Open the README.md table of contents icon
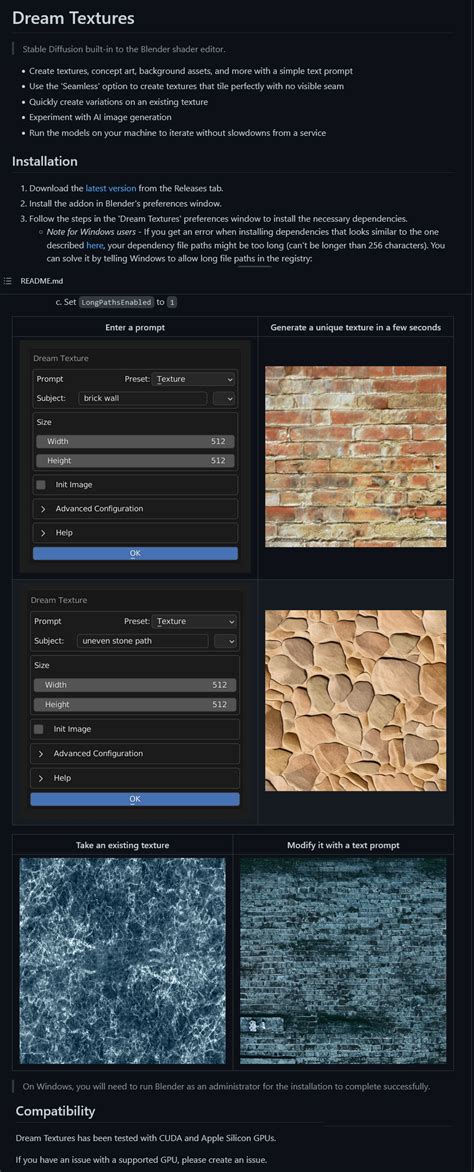Viewport: 474px width, 1172px height. coord(7,280)
